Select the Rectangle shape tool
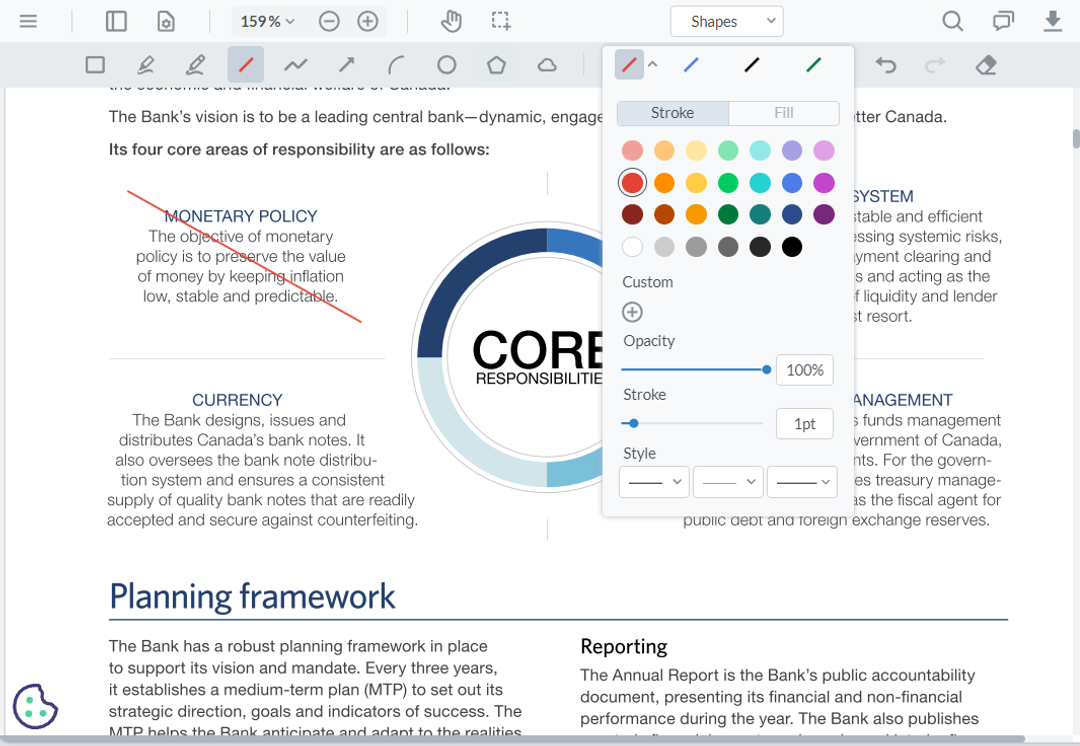The image size is (1080, 746). pos(95,64)
